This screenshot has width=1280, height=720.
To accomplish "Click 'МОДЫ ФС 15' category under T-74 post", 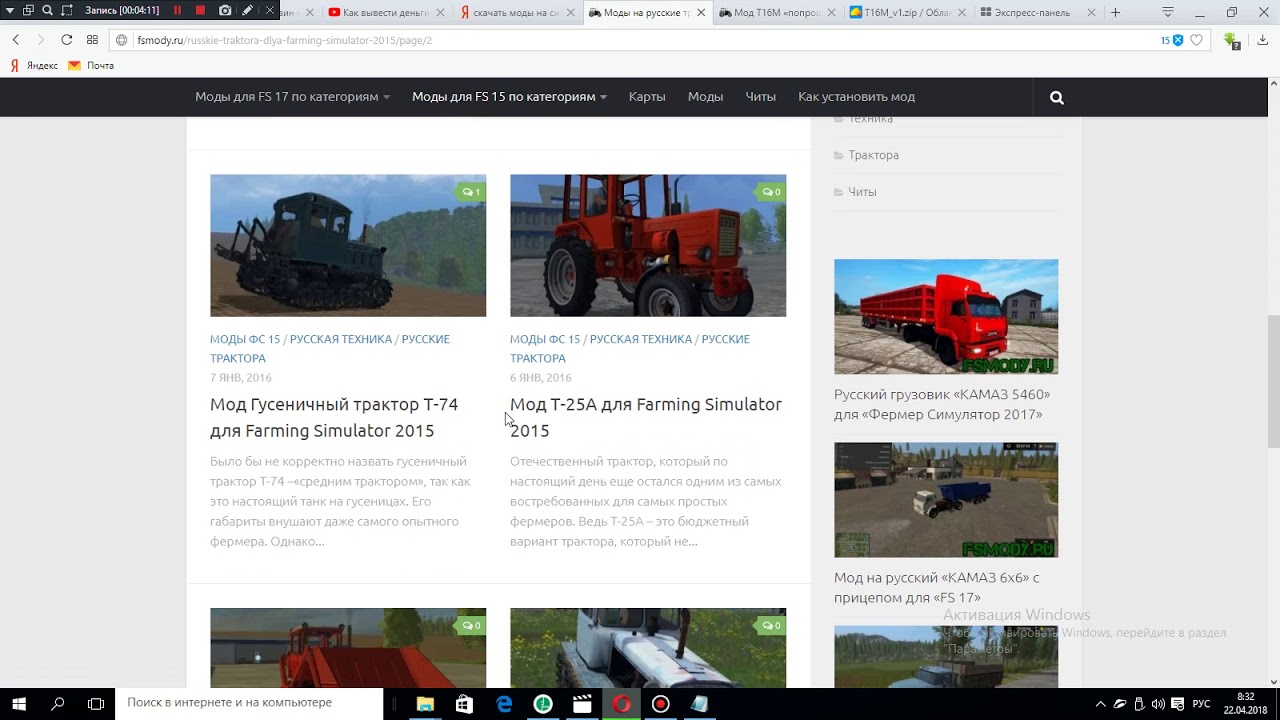I will click(x=245, y=340).
